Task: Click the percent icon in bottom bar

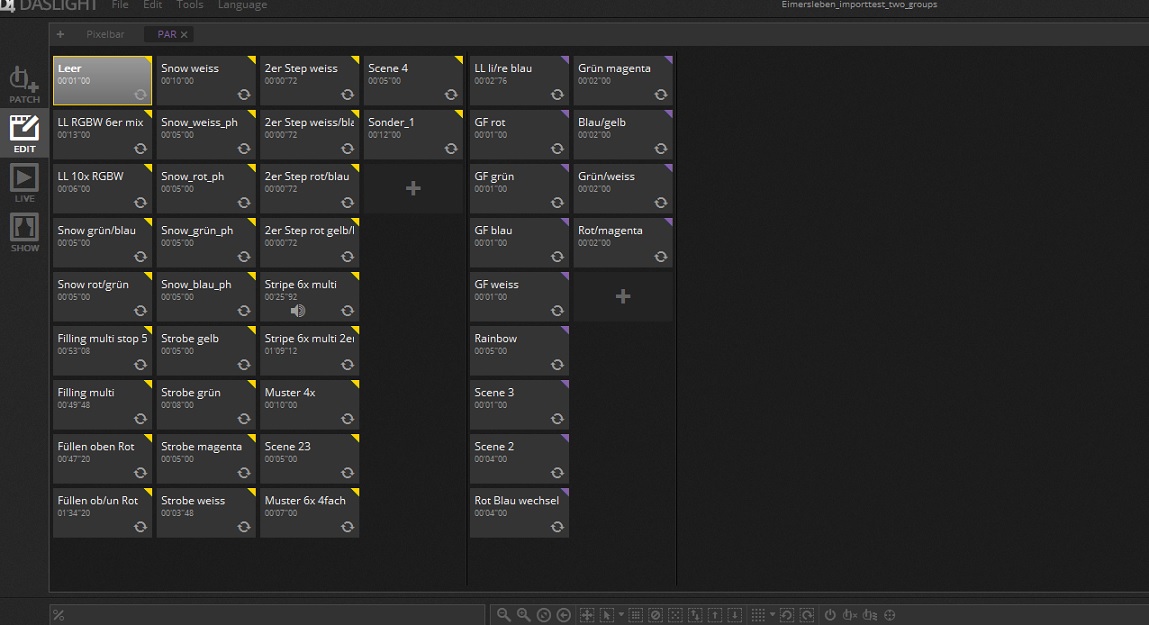Action: pos(59,615)
